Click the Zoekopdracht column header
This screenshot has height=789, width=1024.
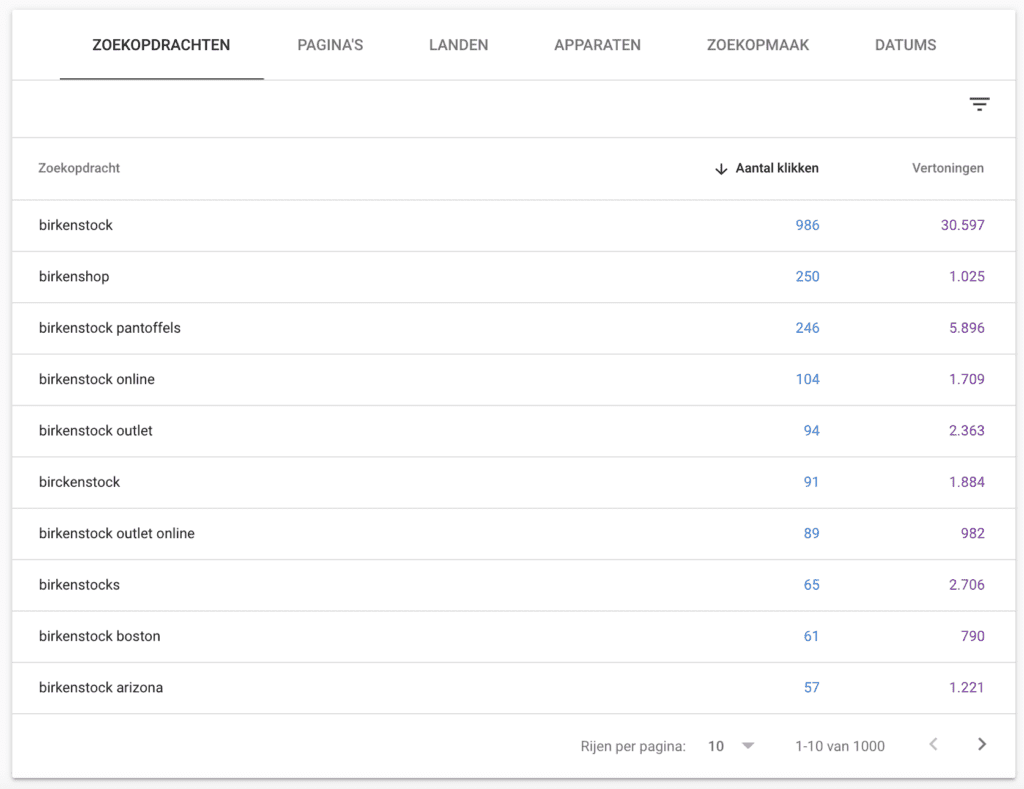click(x=79, y=168)
